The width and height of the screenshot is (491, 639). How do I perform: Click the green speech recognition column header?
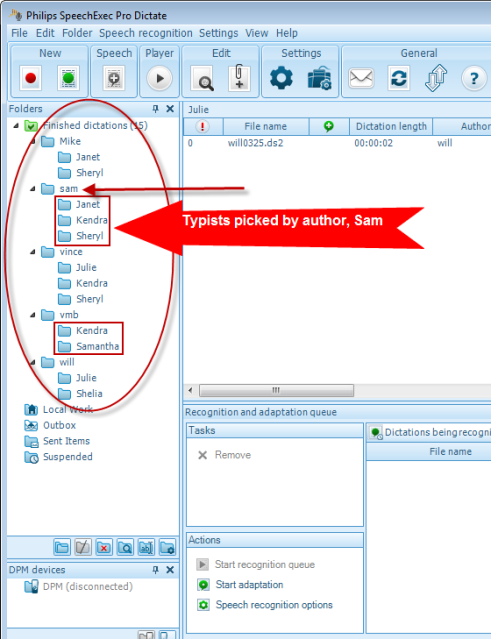(328, 127)
